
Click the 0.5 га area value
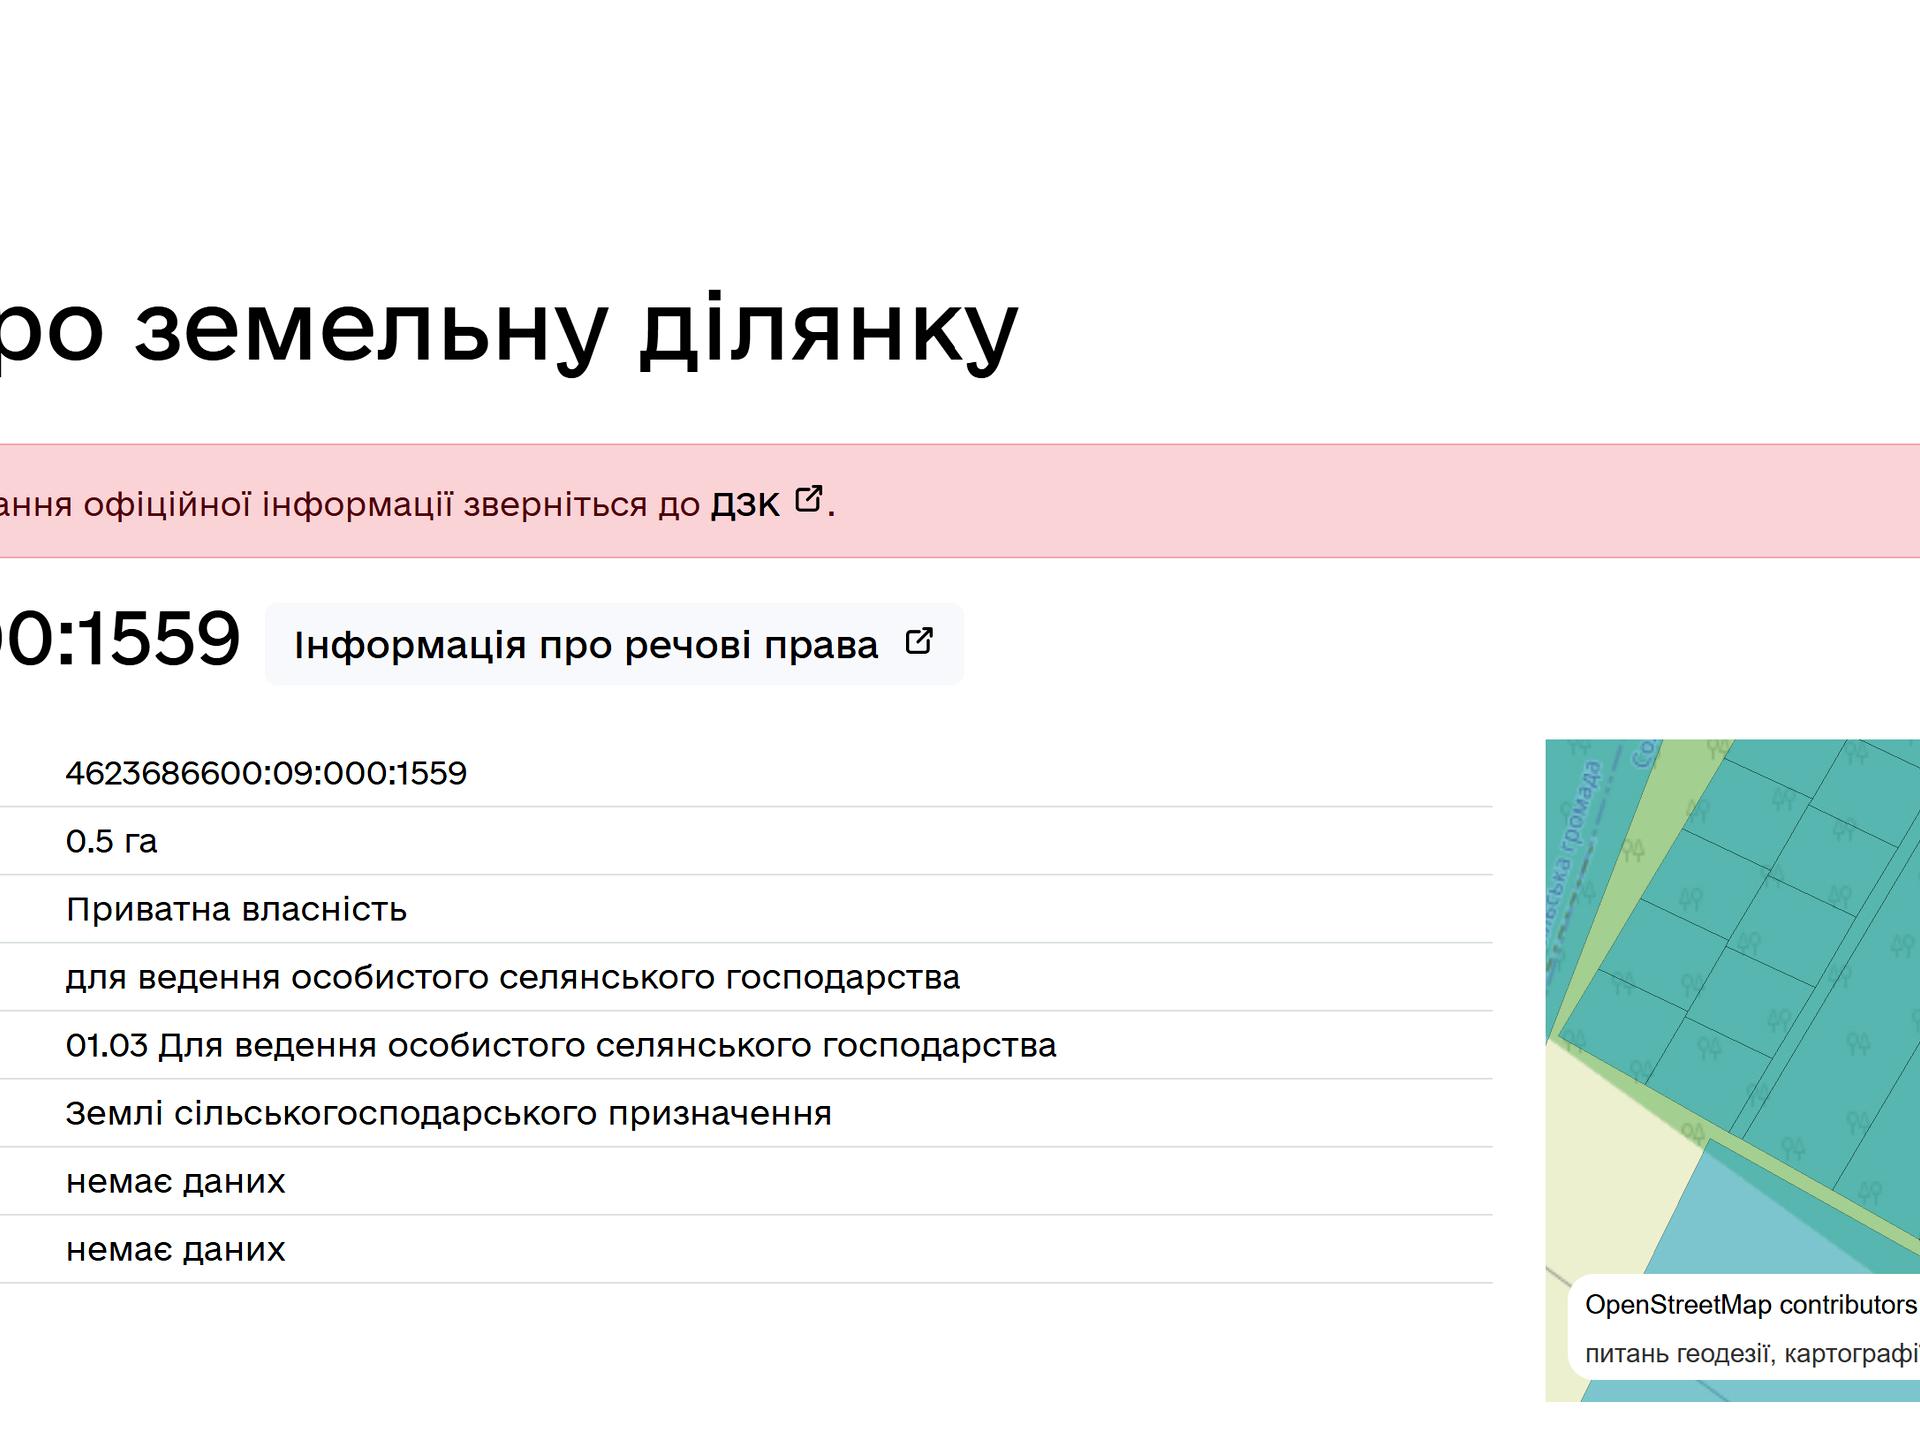pos(111,841)
